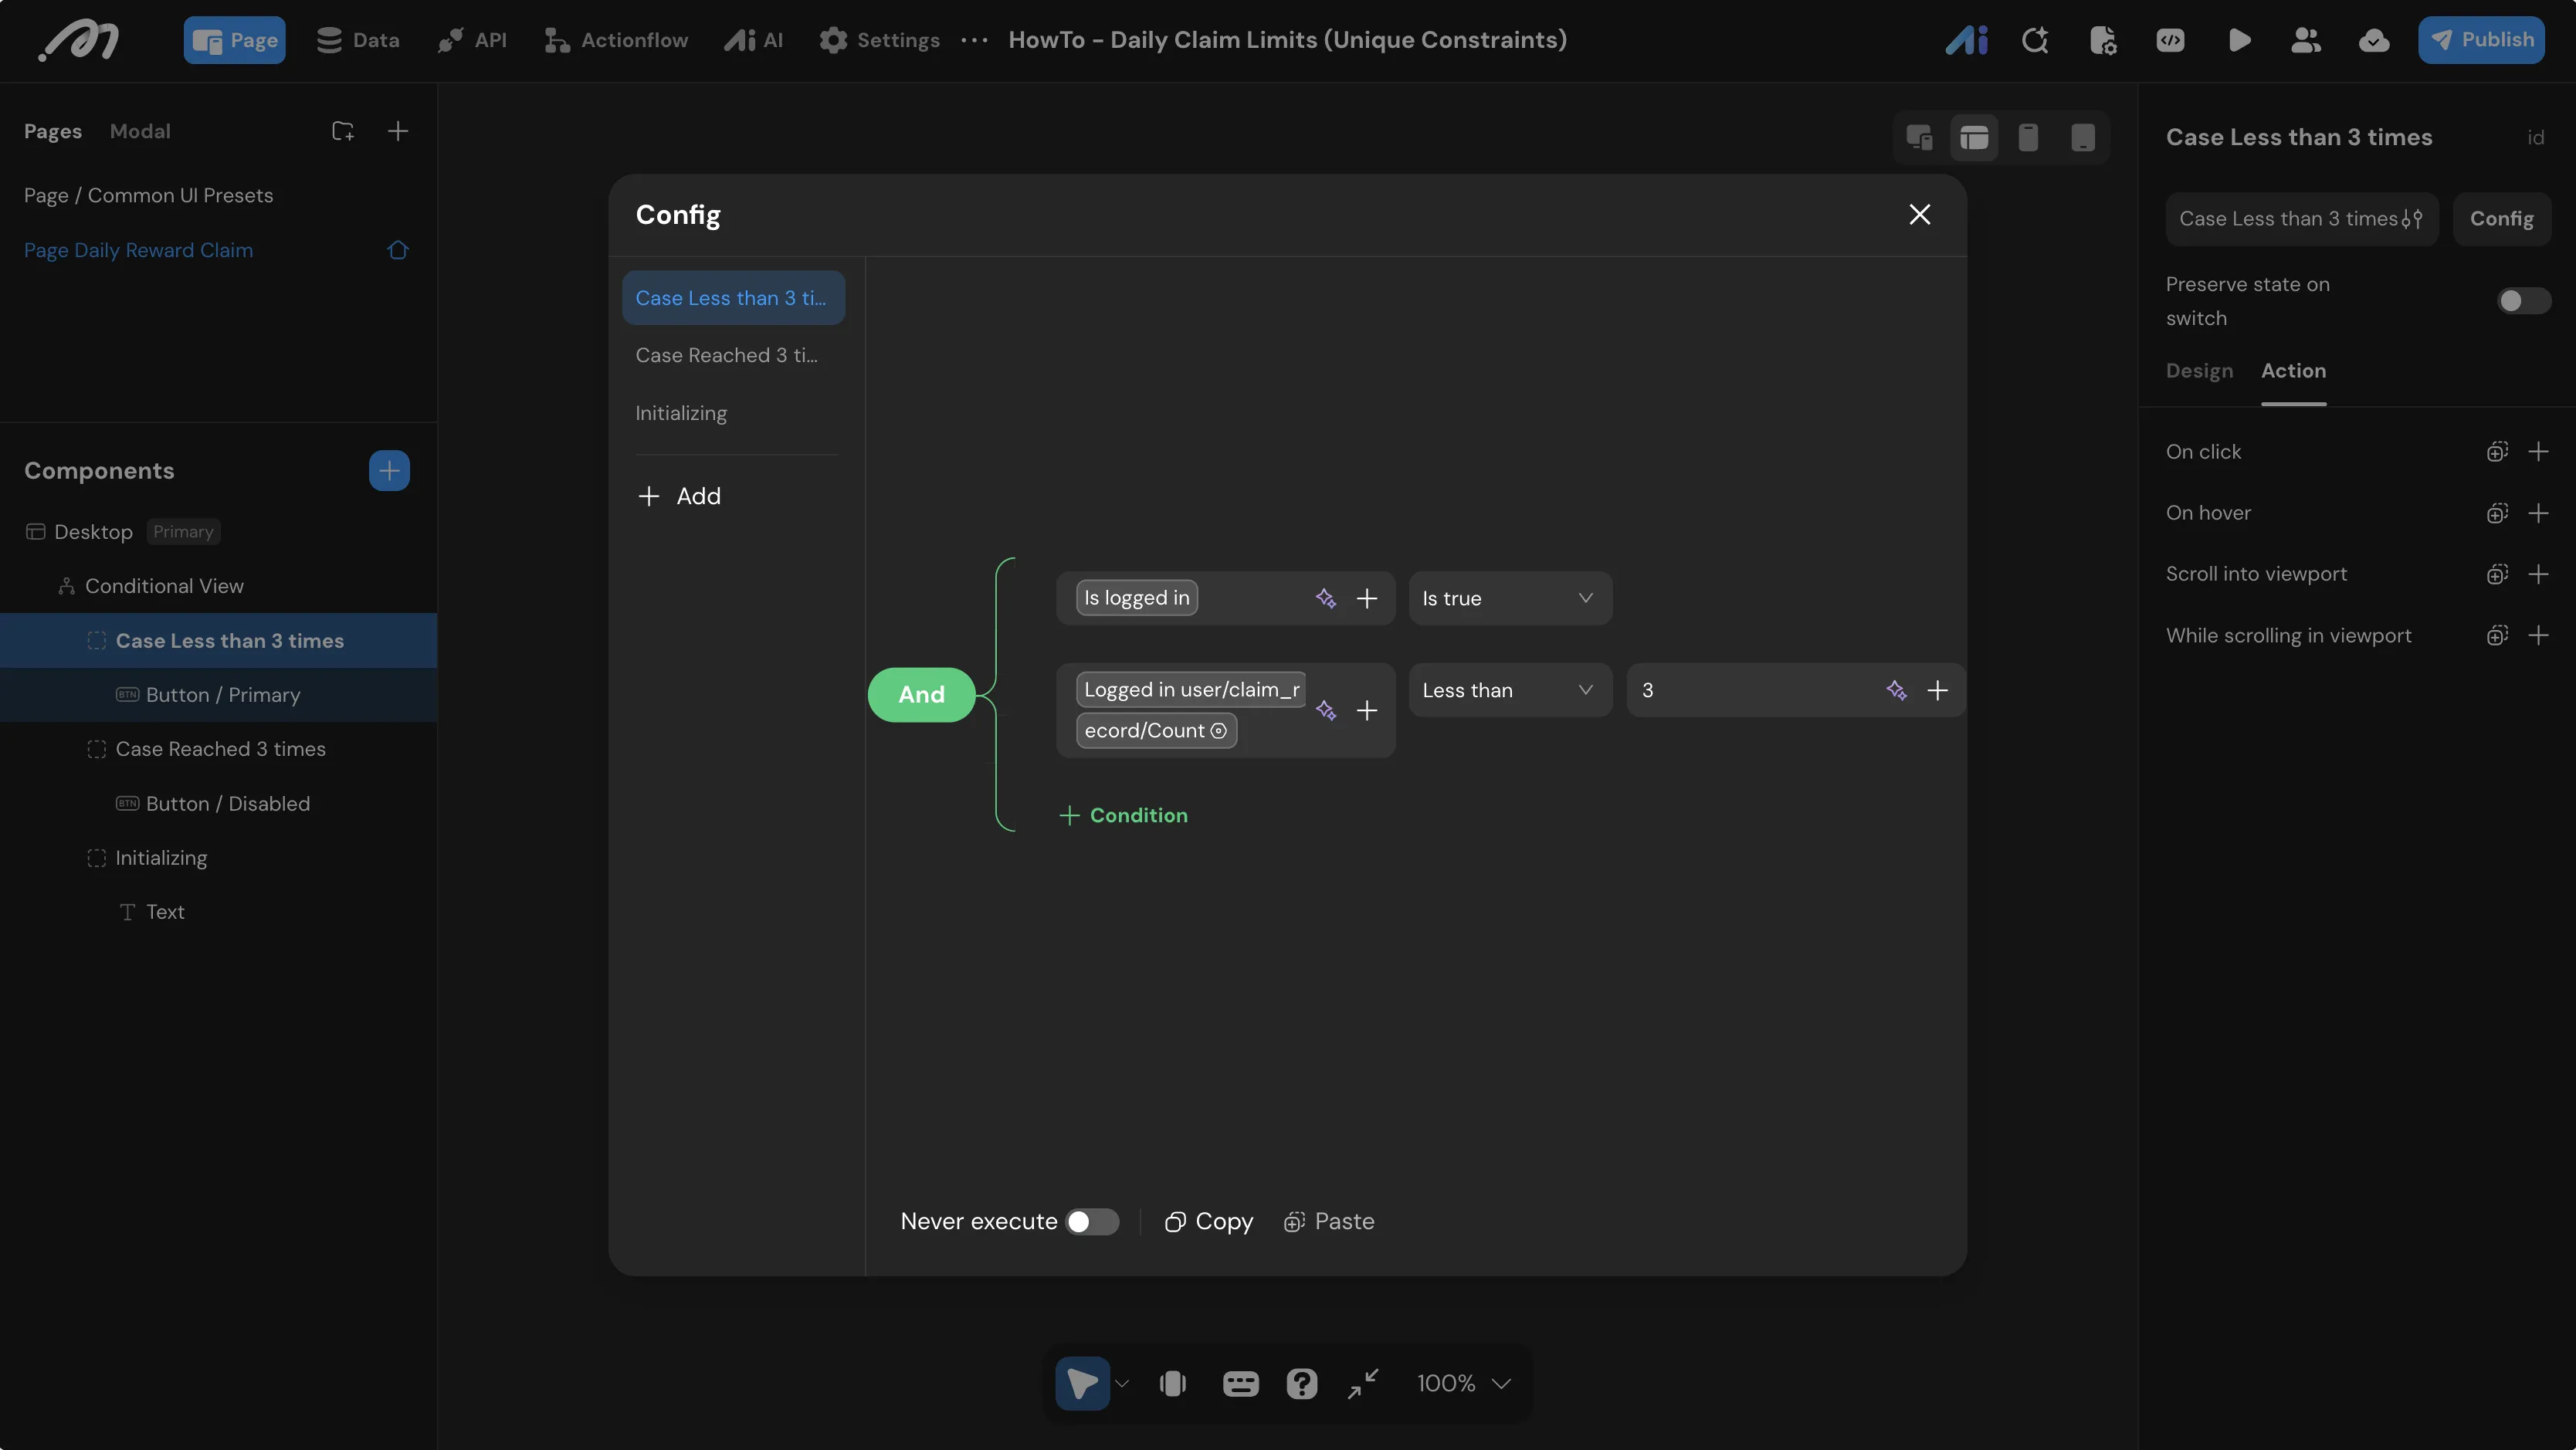
Task: Click the preview play icon in the top bar
Action: (x=2239, y=40)
